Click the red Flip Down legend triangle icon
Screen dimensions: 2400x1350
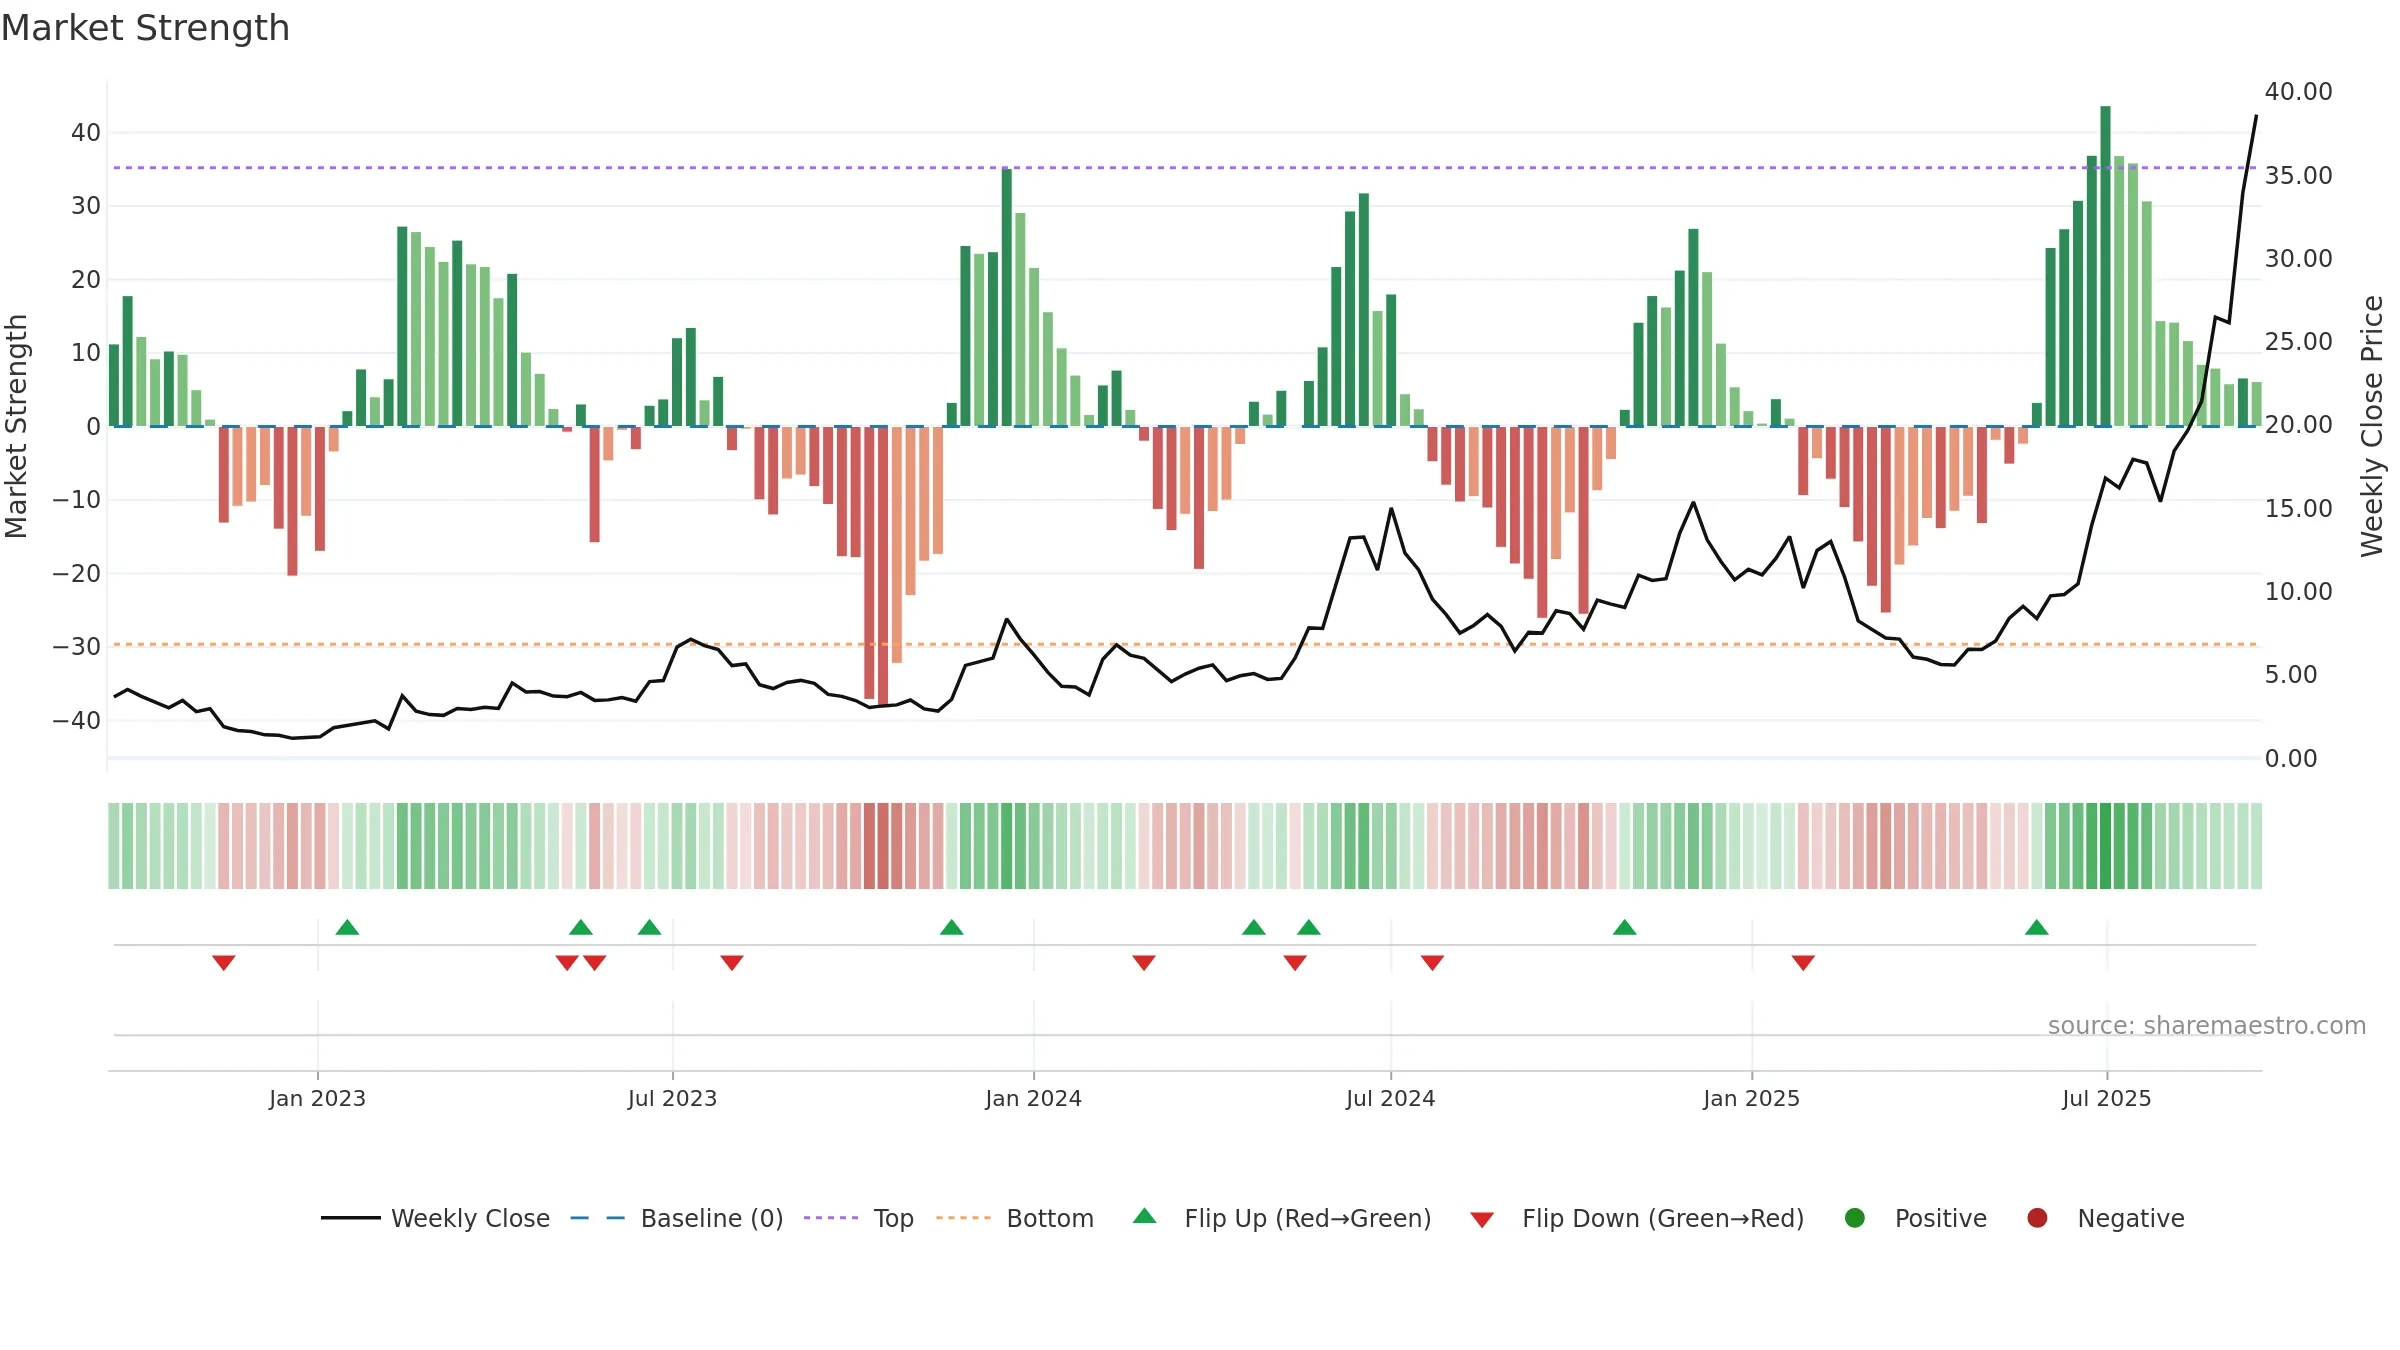tap(1482, 1220)
